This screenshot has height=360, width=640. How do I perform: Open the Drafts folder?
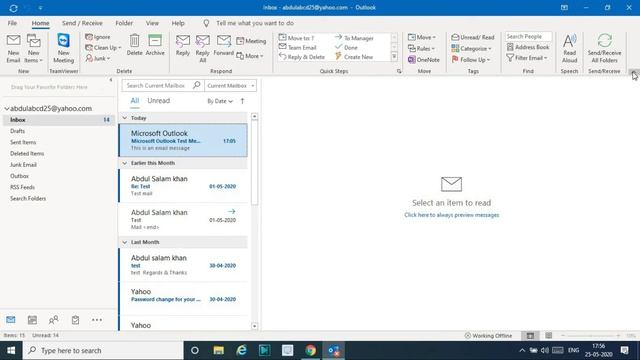coord(18,131)
